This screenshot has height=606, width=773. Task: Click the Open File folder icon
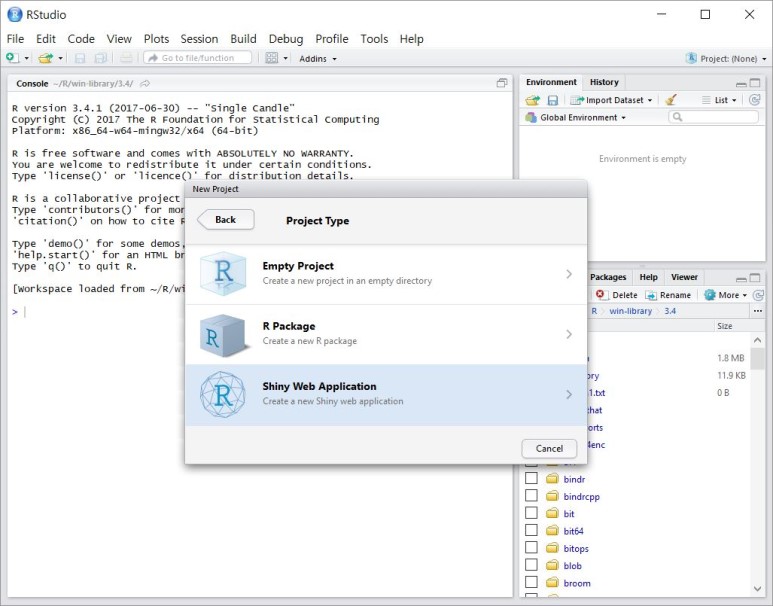(45, 58)
